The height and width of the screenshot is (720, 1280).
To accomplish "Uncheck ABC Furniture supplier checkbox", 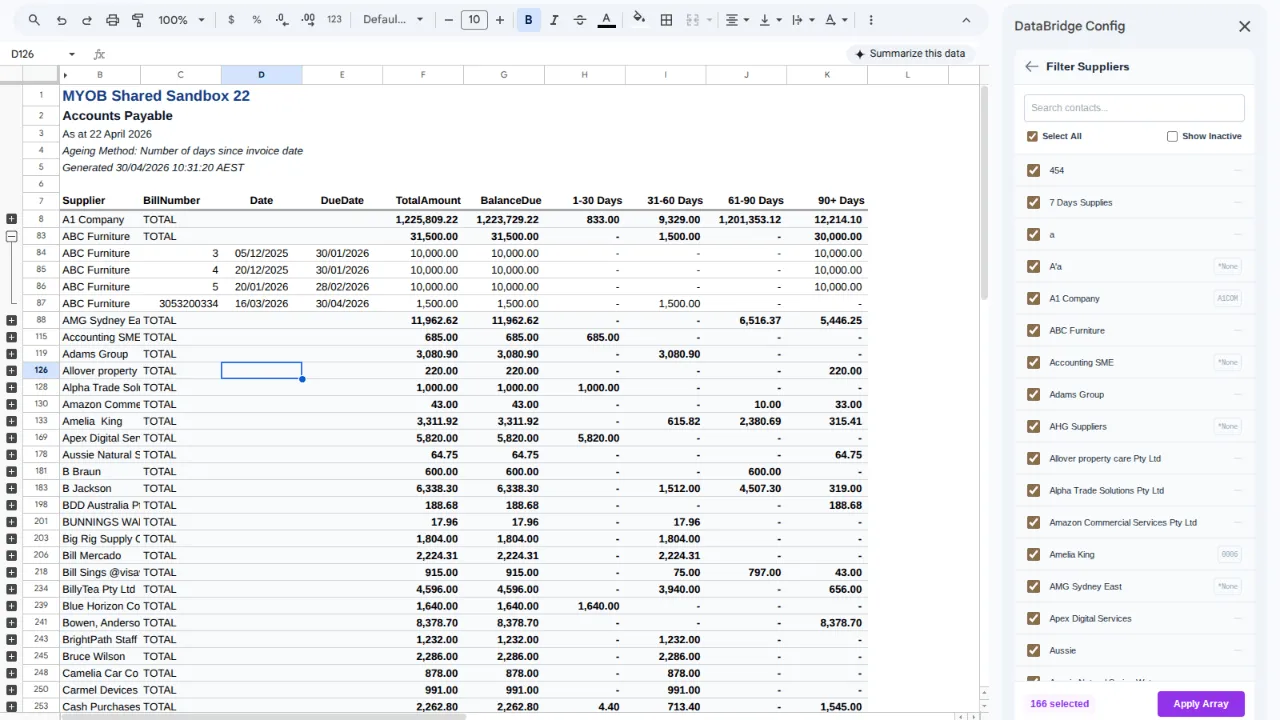I will click(x=1033, y=331).
